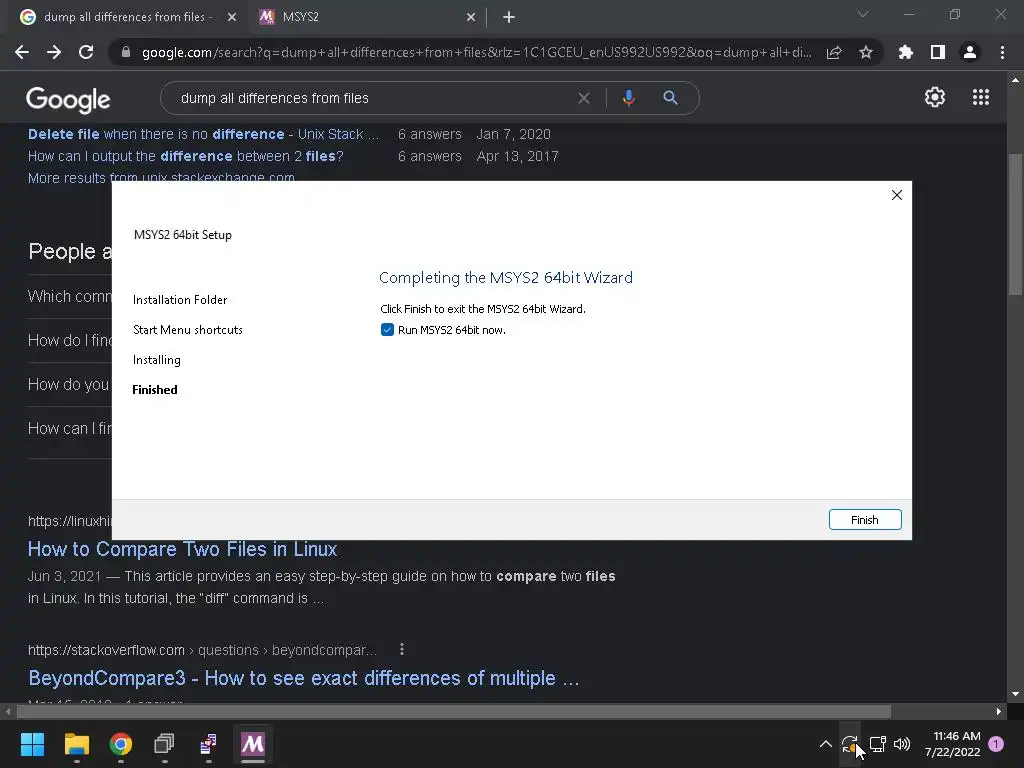Screen dimensions: 1024x768
Task: Open How can I output the difference link
Action: 185,156
